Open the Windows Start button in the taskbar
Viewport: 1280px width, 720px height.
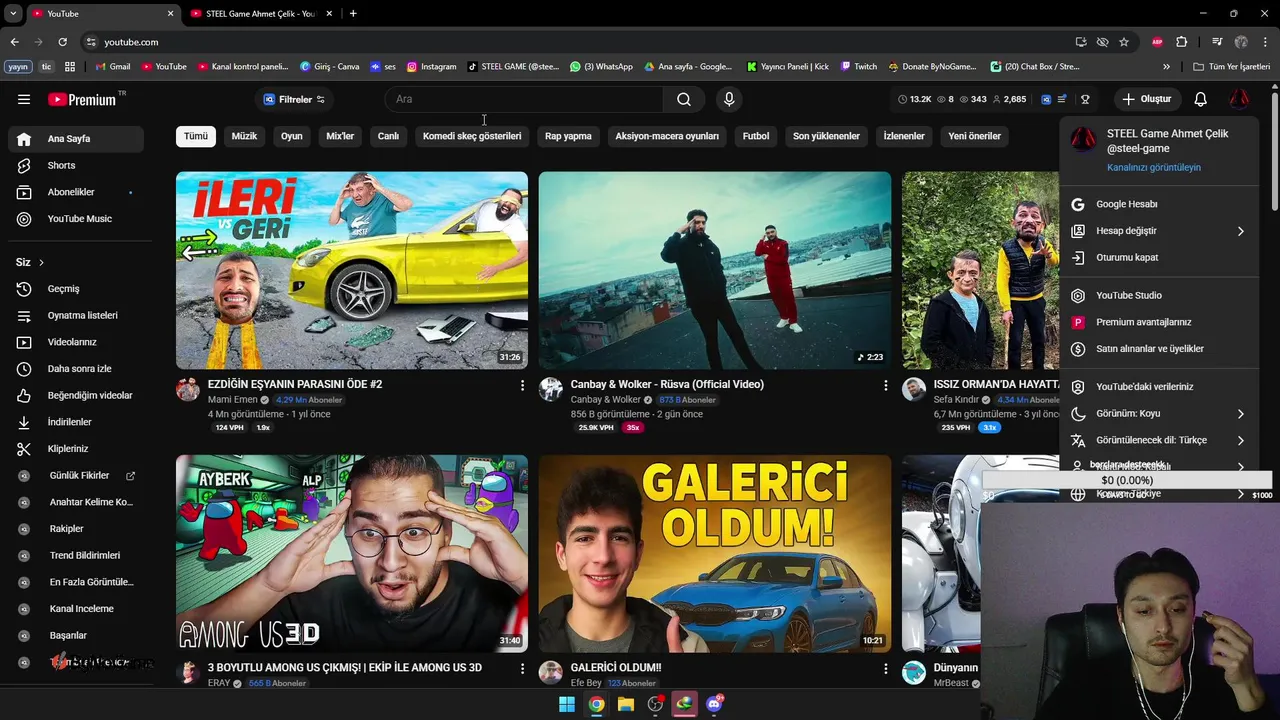[567, 704]
